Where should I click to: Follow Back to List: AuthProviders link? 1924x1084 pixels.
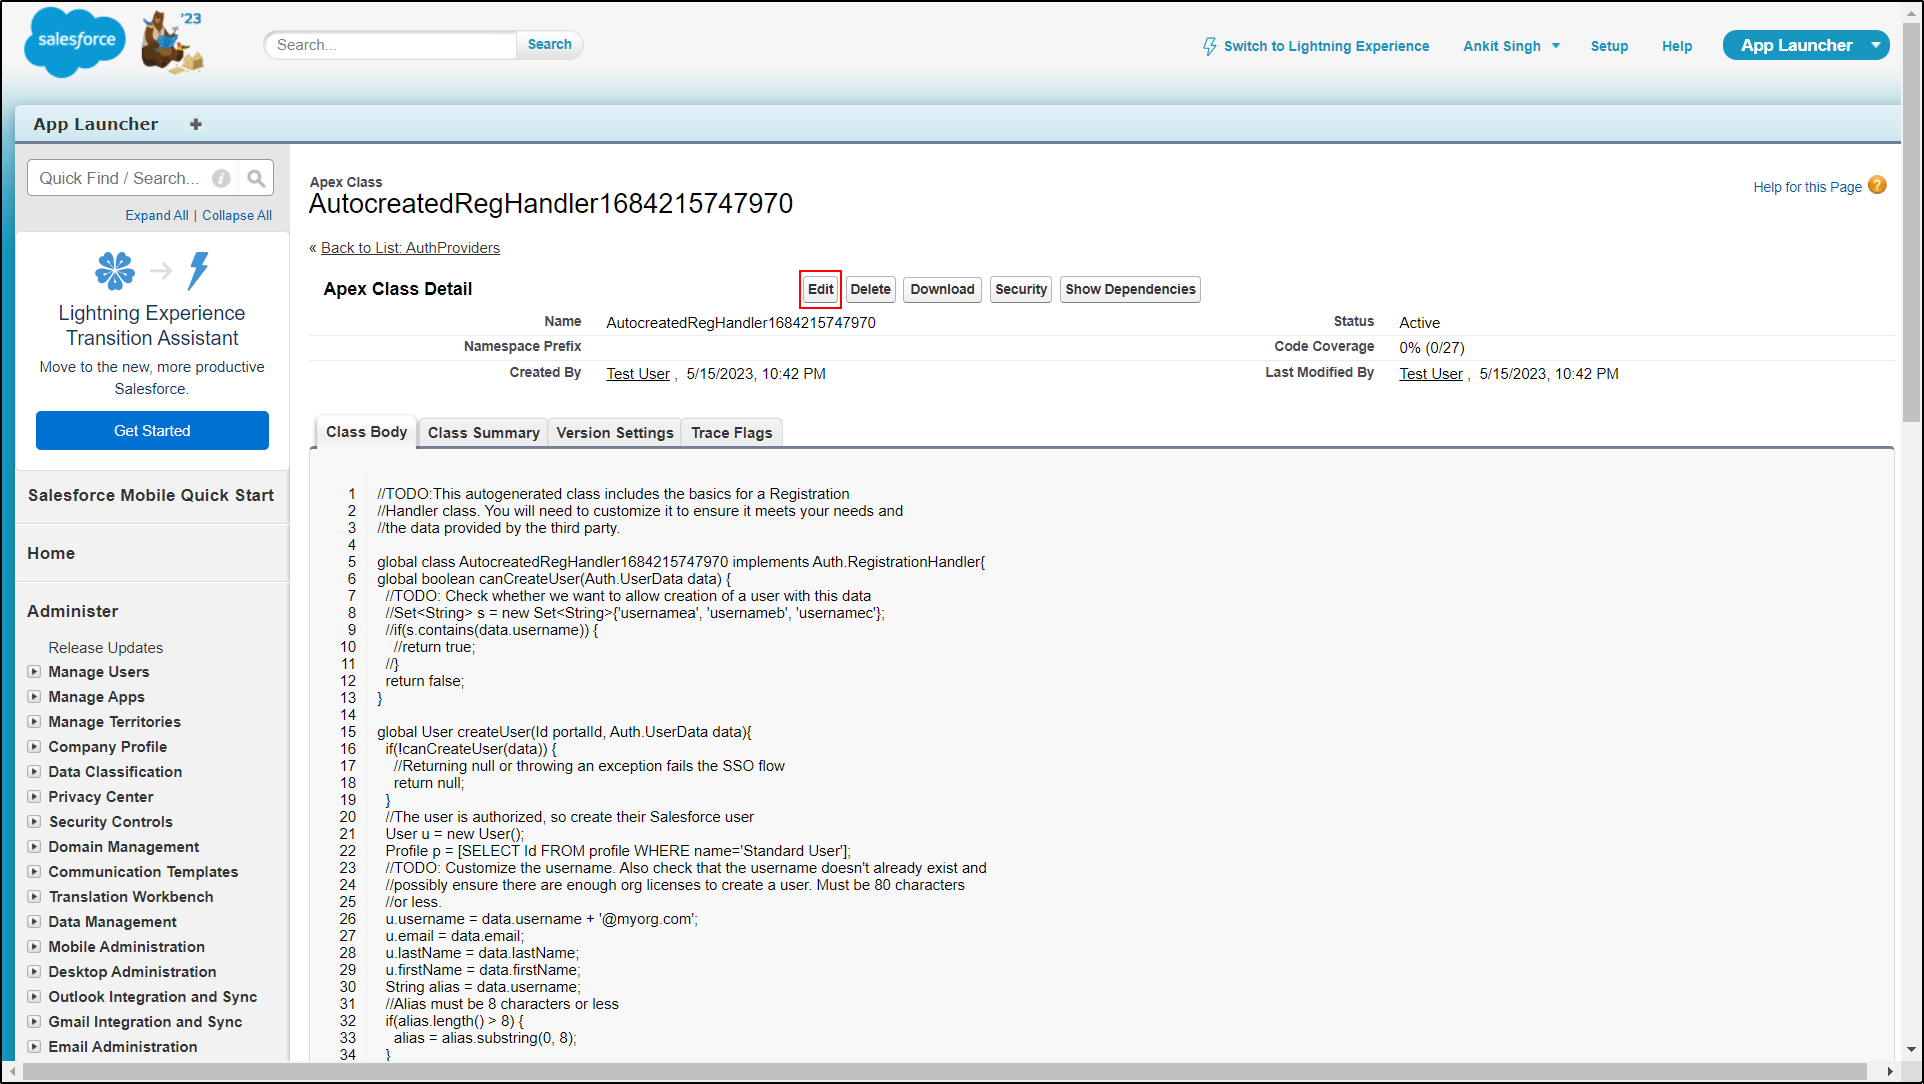(410, 248)
